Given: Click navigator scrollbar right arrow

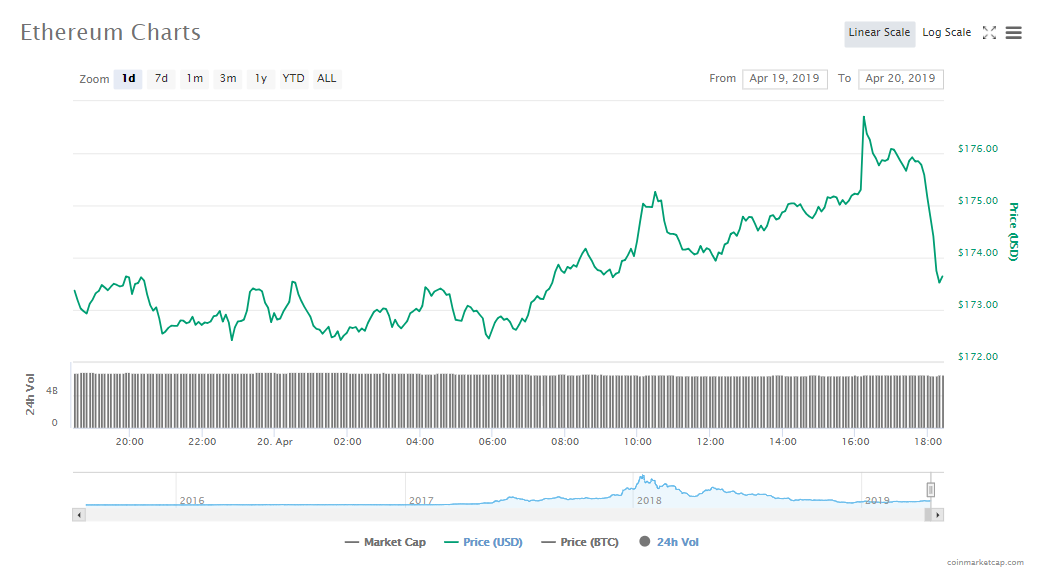Looking at the screenshot, I should pyautogui.click(x=937, y=514).
